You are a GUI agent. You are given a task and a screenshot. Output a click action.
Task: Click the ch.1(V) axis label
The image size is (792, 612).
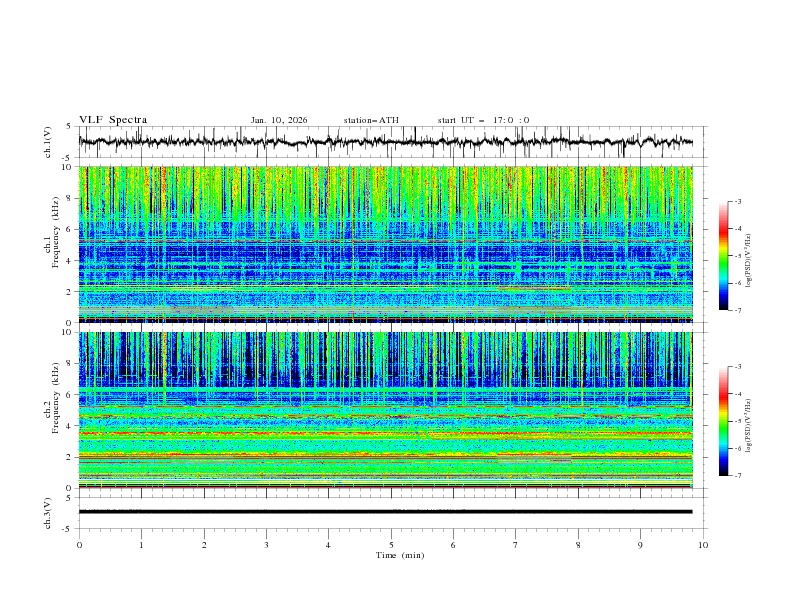pos(48,142)
